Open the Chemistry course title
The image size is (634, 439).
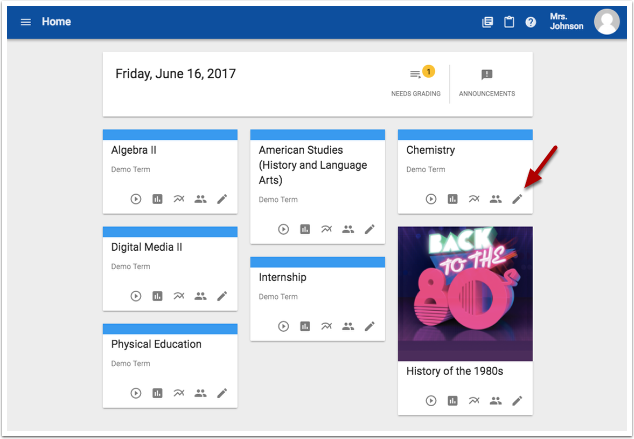(x=430, y=150)
